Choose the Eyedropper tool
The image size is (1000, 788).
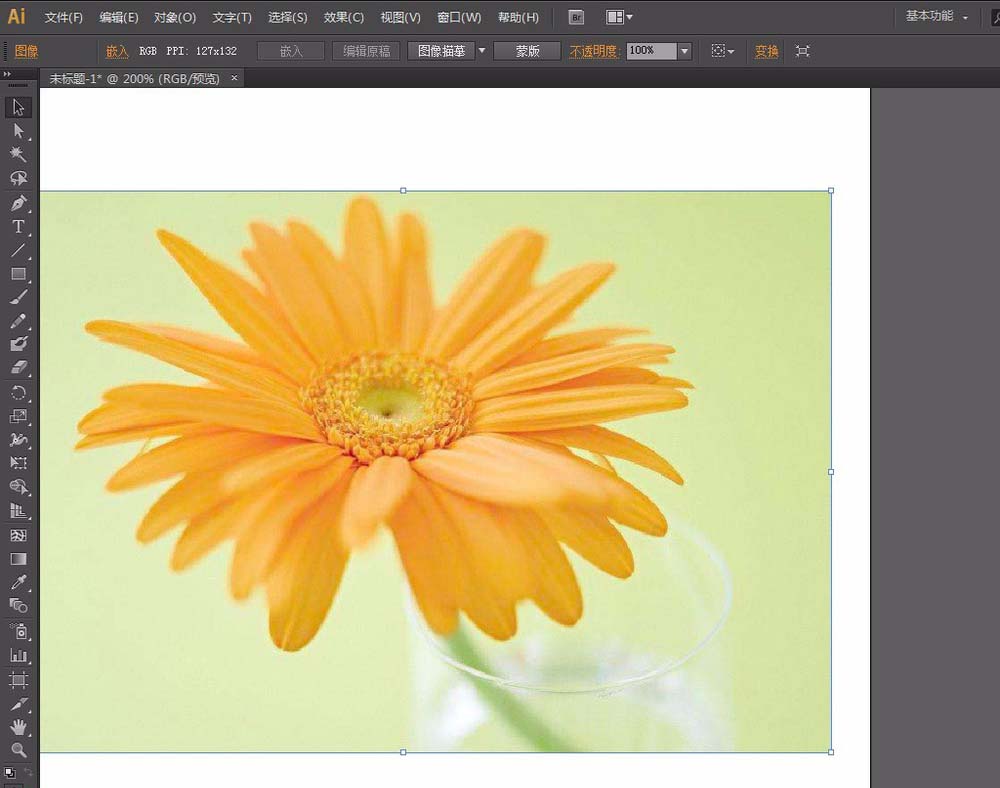click(18, 581)
